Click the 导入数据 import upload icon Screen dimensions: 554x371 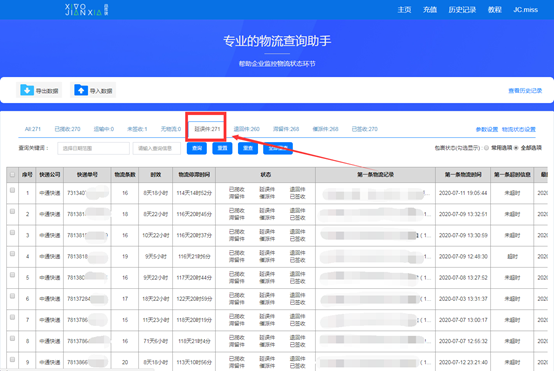click(81, 90)
